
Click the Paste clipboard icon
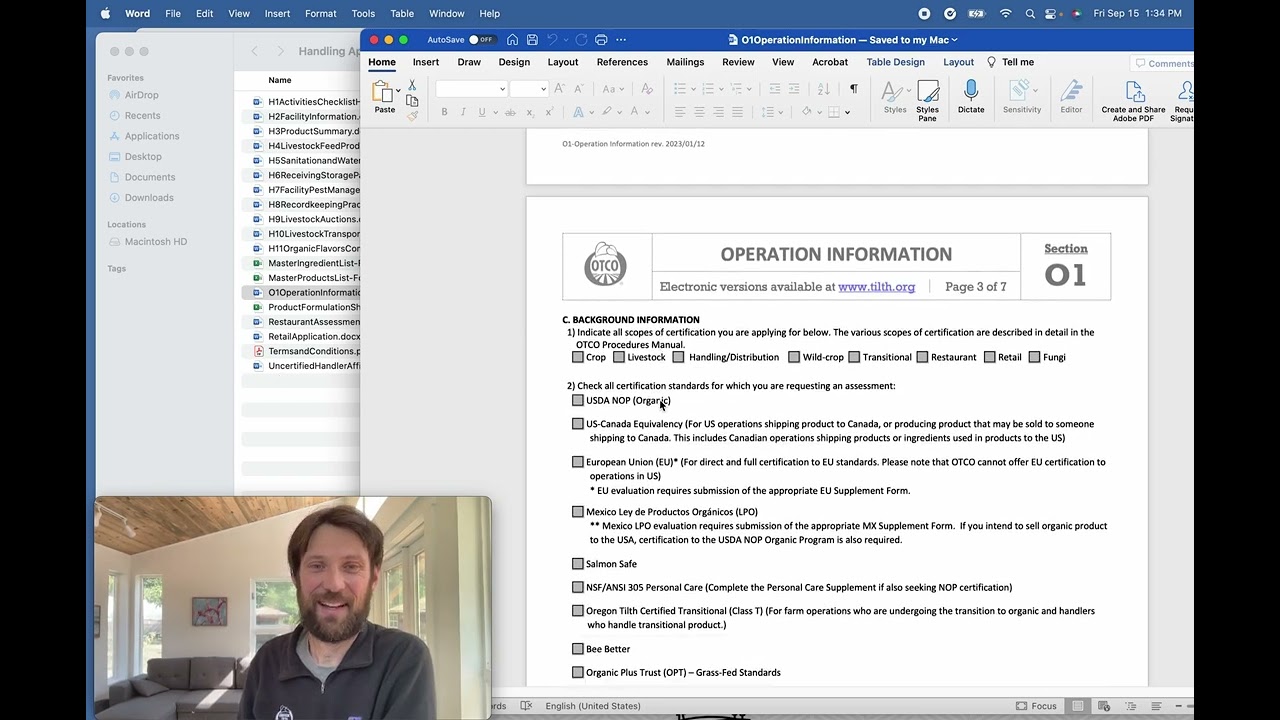click(x=384, y=93)
